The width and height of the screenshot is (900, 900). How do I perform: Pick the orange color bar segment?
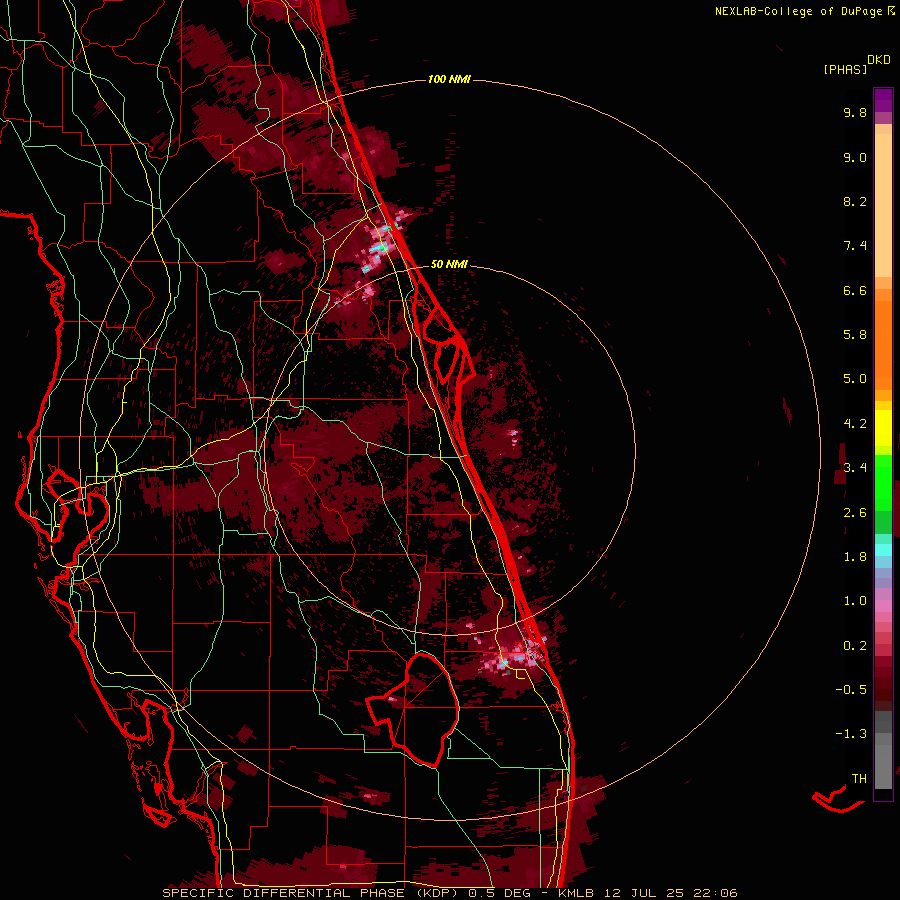[883, 344]
